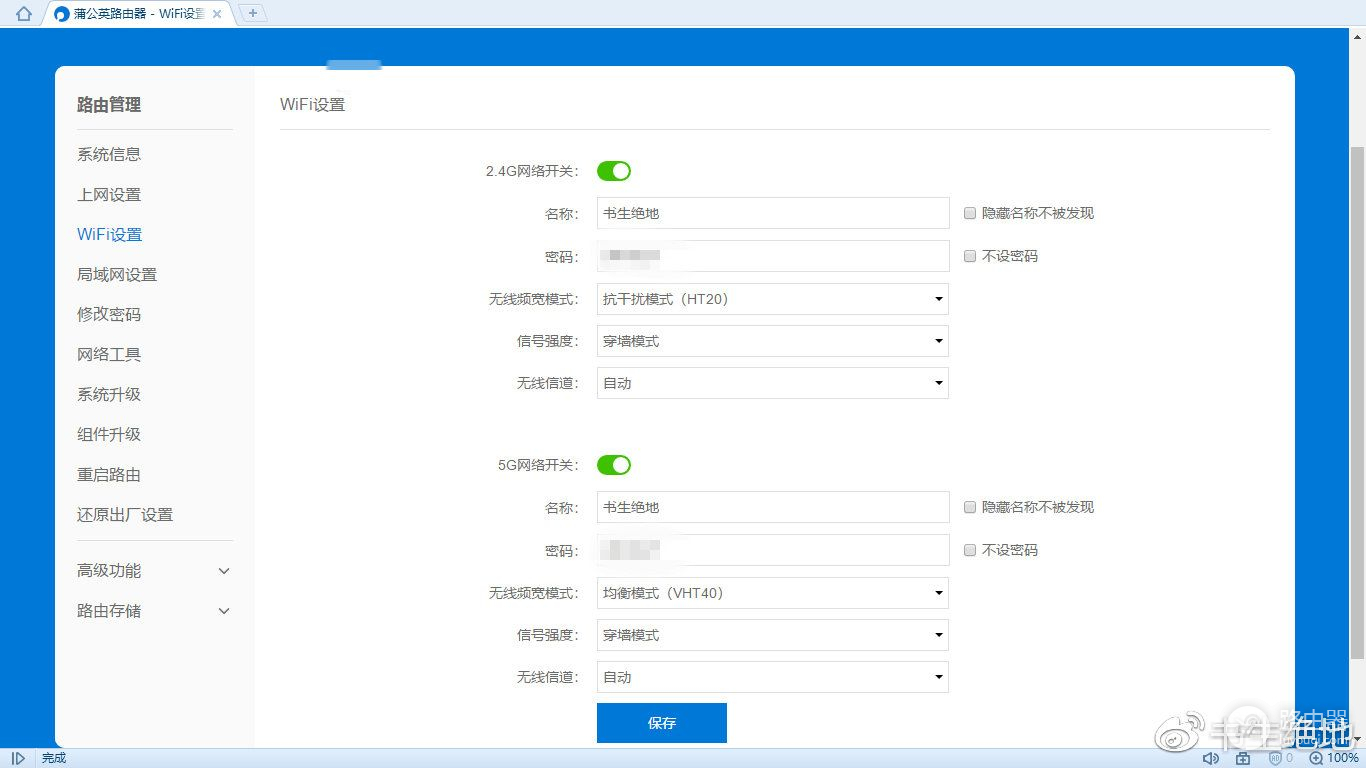Open 2.4G 信号强度 dropdown

click(773, 341)
